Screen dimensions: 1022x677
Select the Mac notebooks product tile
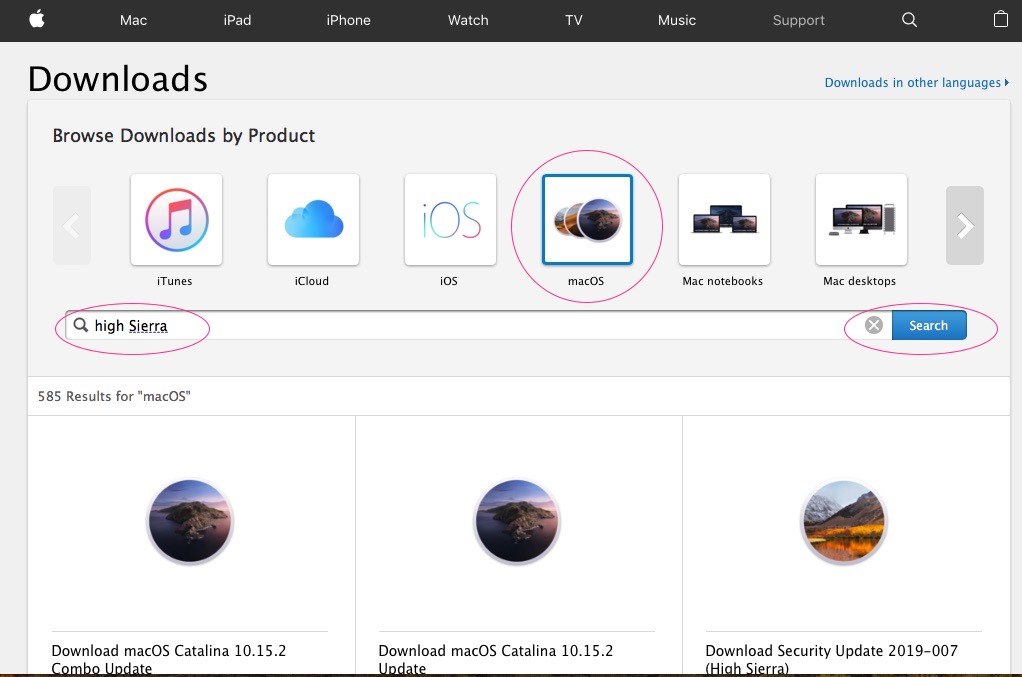point(724,220)
